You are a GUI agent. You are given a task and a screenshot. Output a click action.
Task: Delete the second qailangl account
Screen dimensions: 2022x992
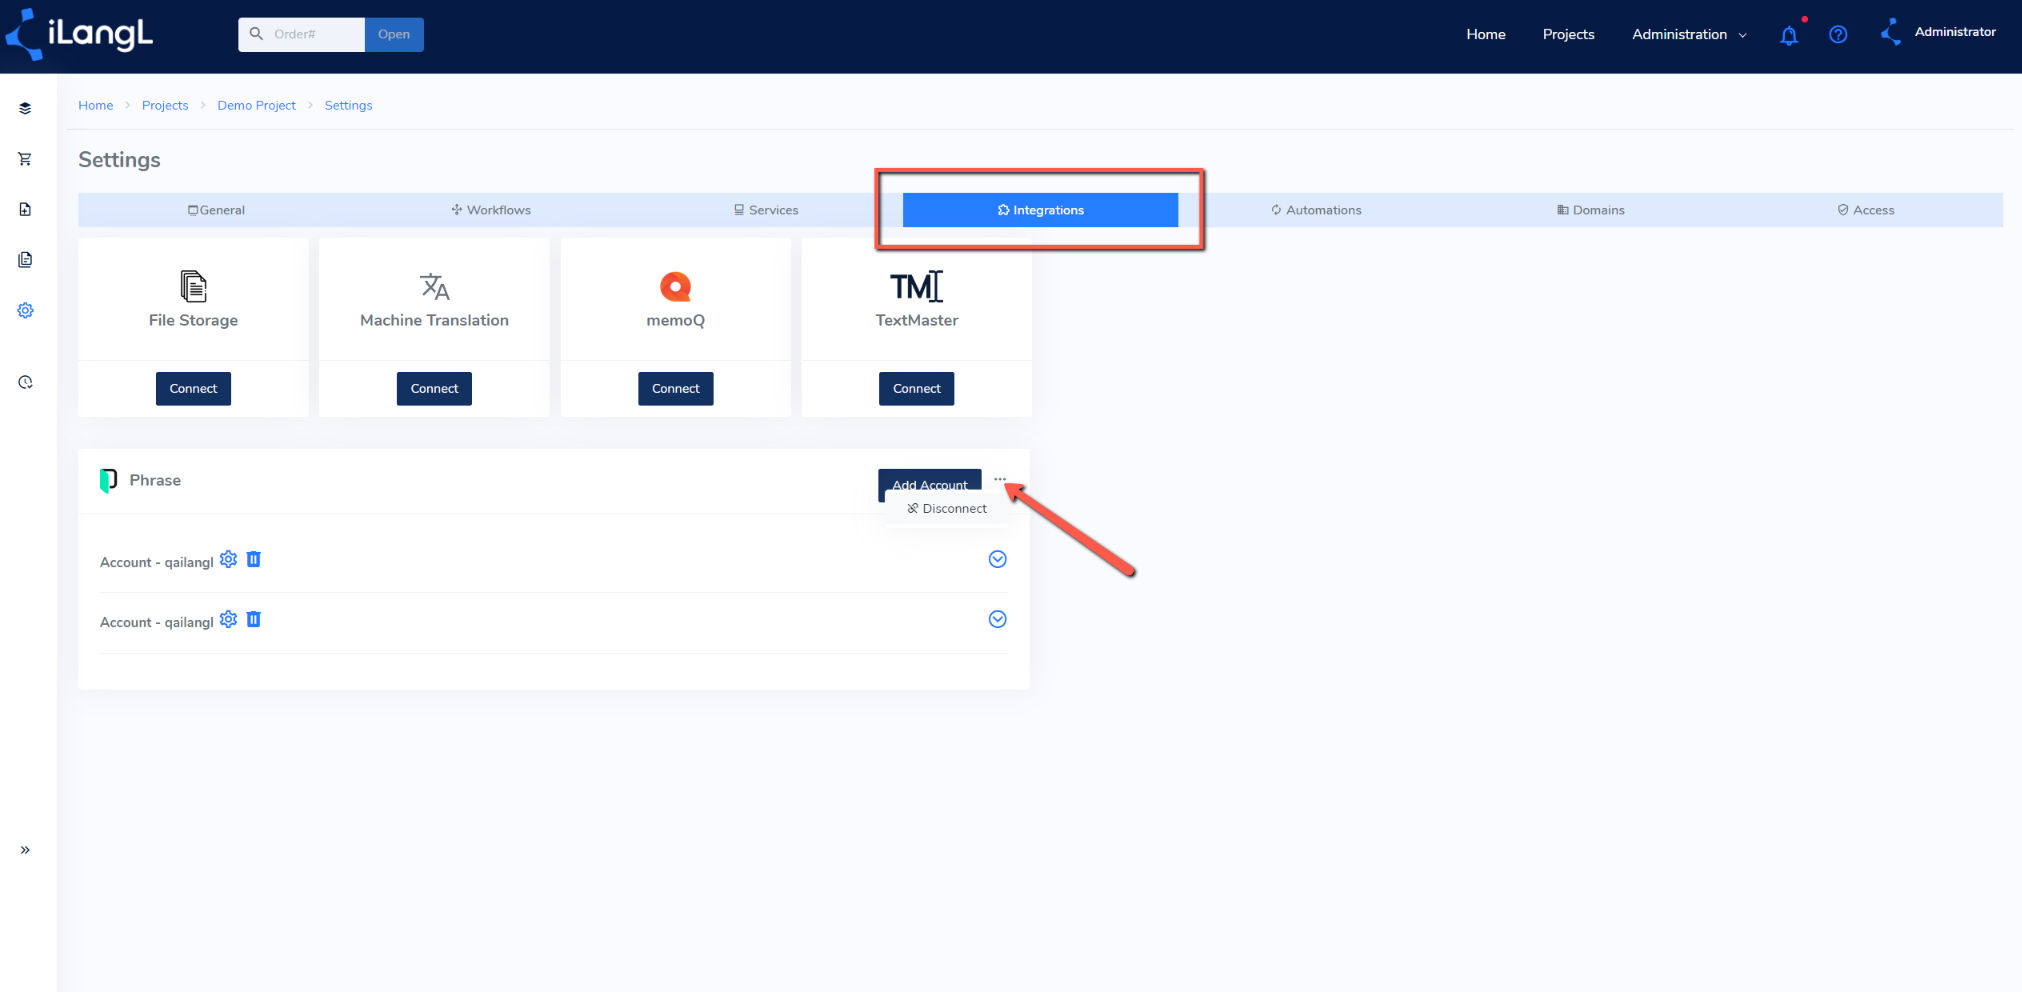(x=254, y=620)
